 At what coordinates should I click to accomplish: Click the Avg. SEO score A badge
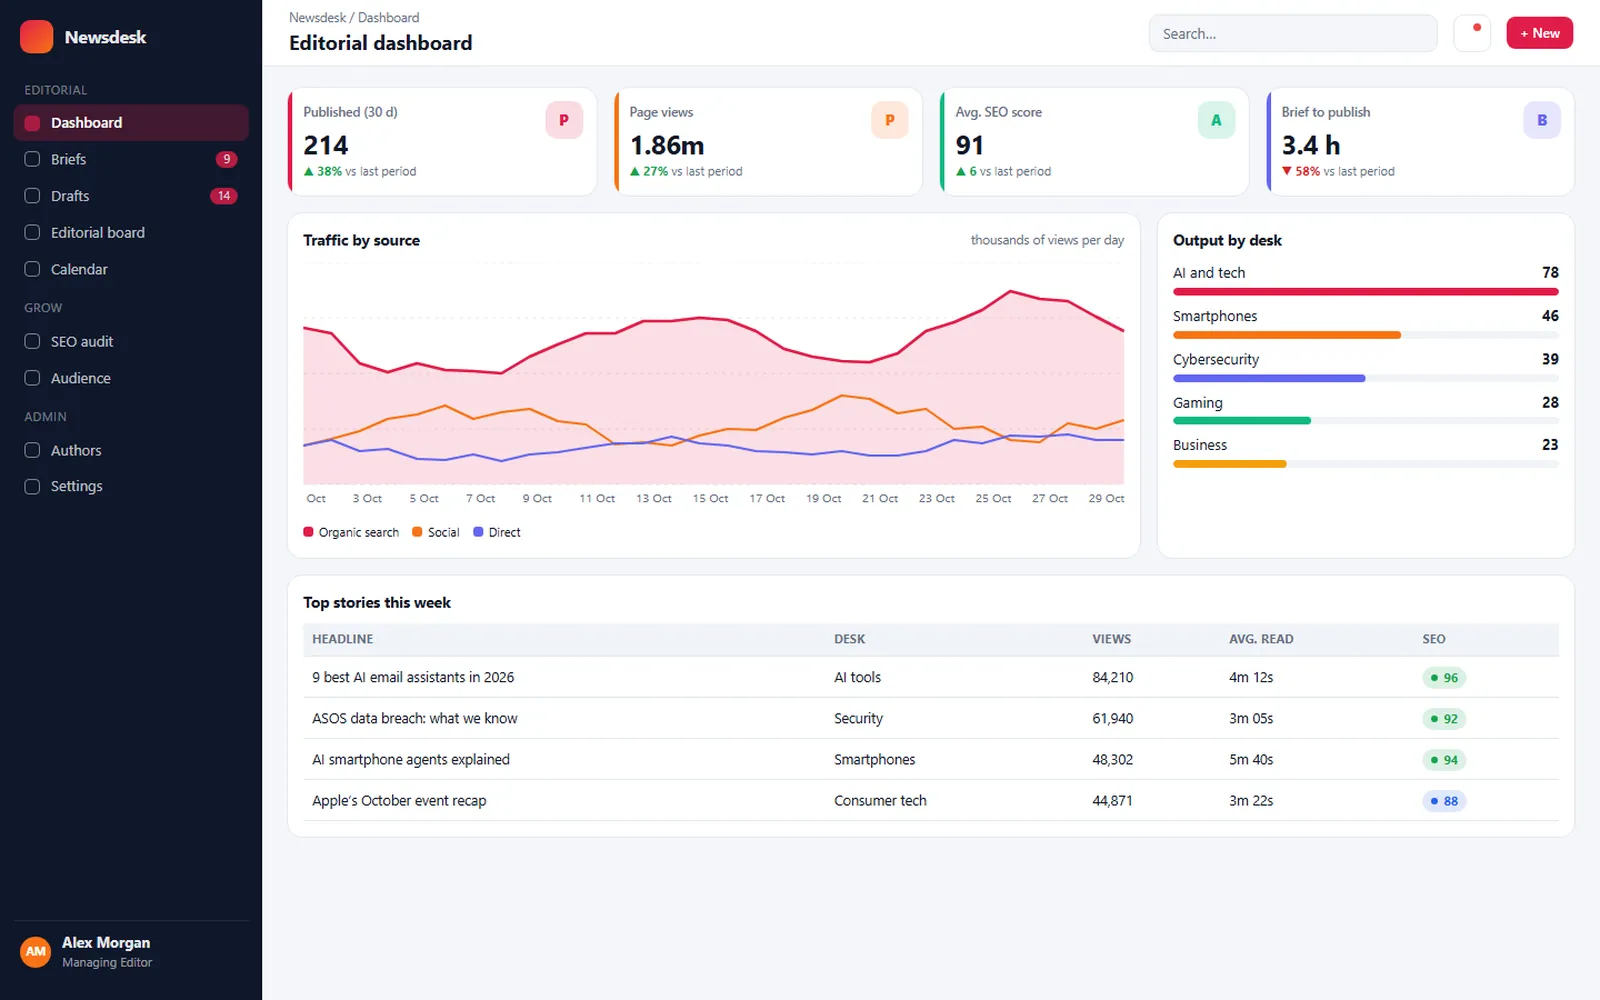coord(1216,120)
